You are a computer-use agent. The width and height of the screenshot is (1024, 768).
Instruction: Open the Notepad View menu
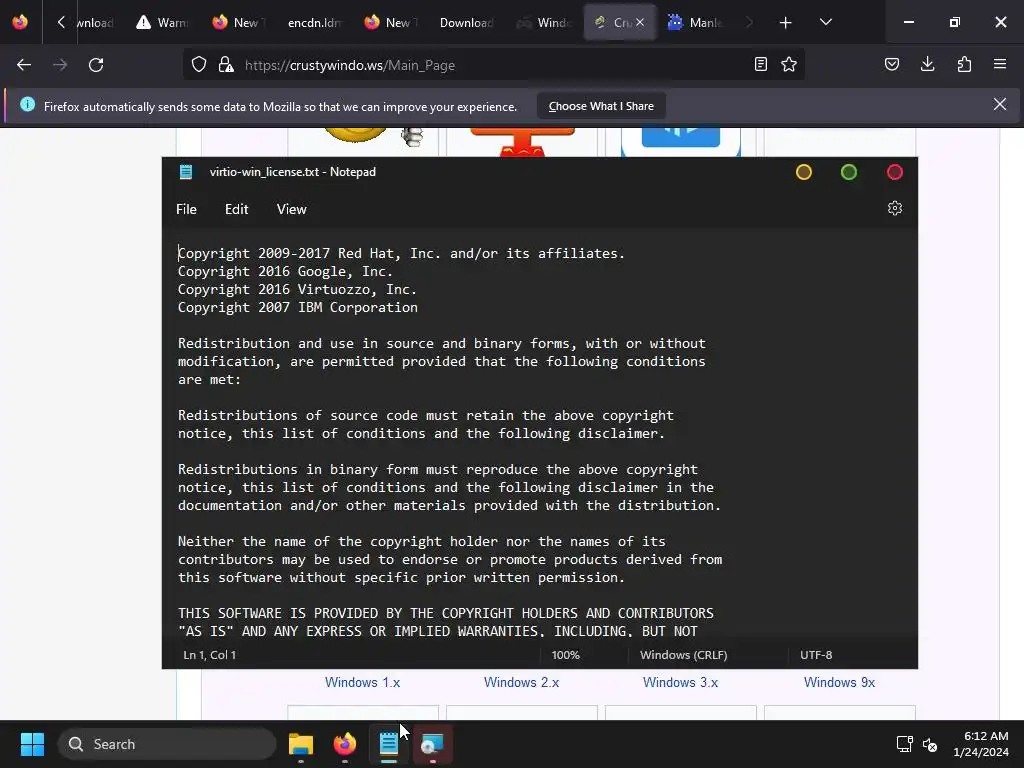(291, 209)
